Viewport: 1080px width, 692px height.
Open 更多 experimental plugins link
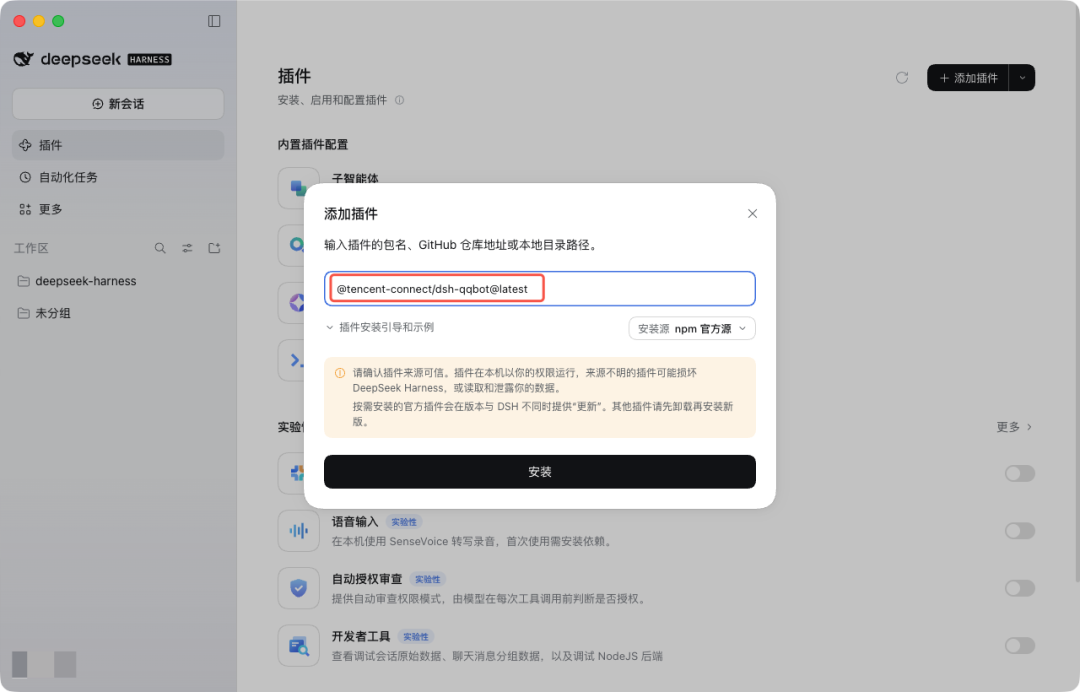tap(1014, 427)
